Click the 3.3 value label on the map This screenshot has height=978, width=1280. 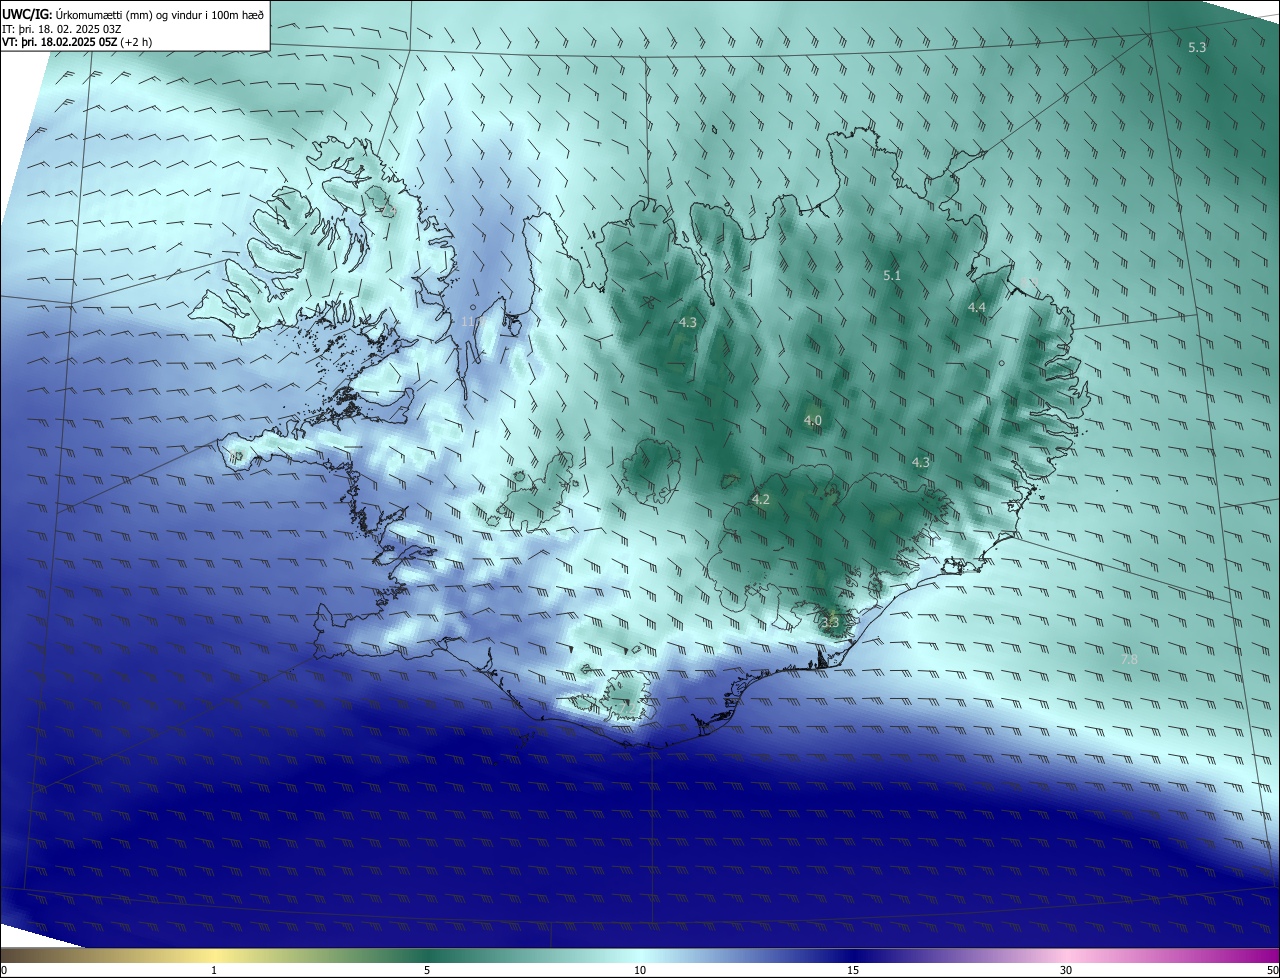click(x=830, y=622)
